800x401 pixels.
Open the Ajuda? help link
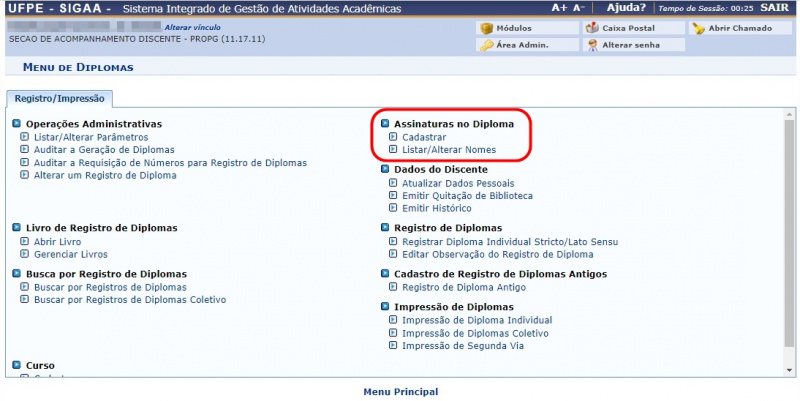[x=626, y=8]
